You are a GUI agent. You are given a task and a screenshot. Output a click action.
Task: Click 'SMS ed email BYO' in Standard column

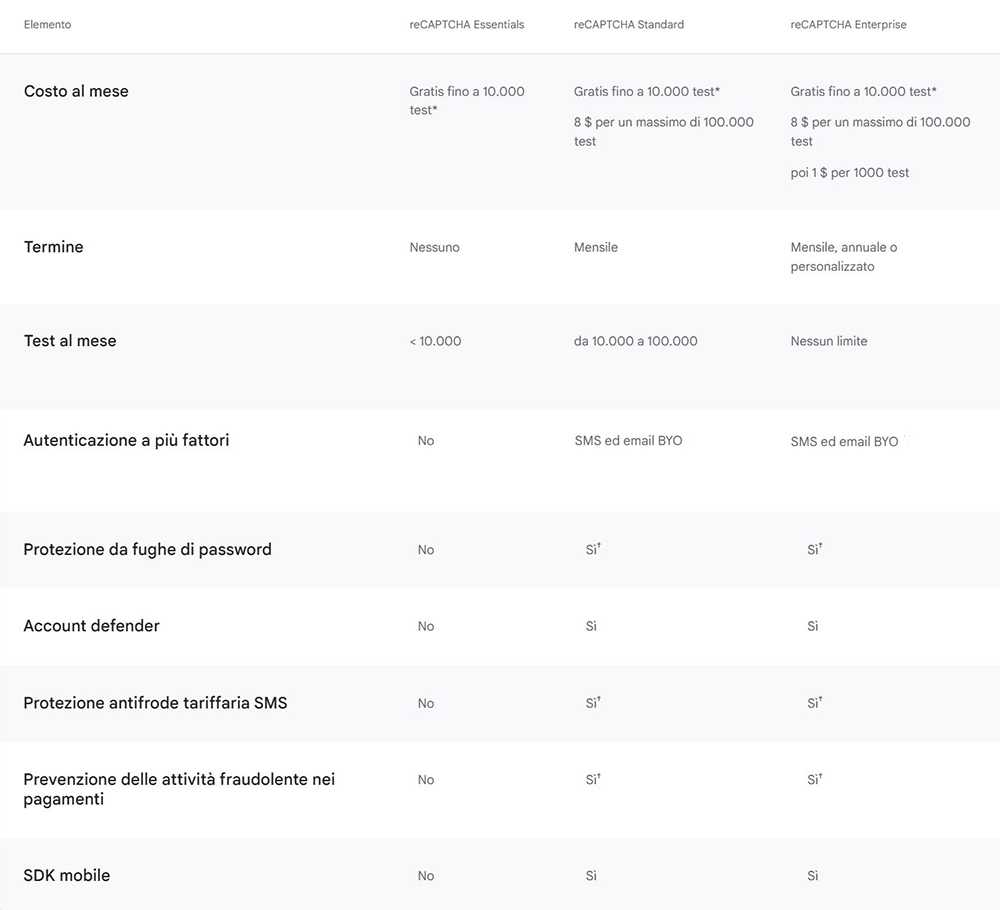click(x=628, y=441)
